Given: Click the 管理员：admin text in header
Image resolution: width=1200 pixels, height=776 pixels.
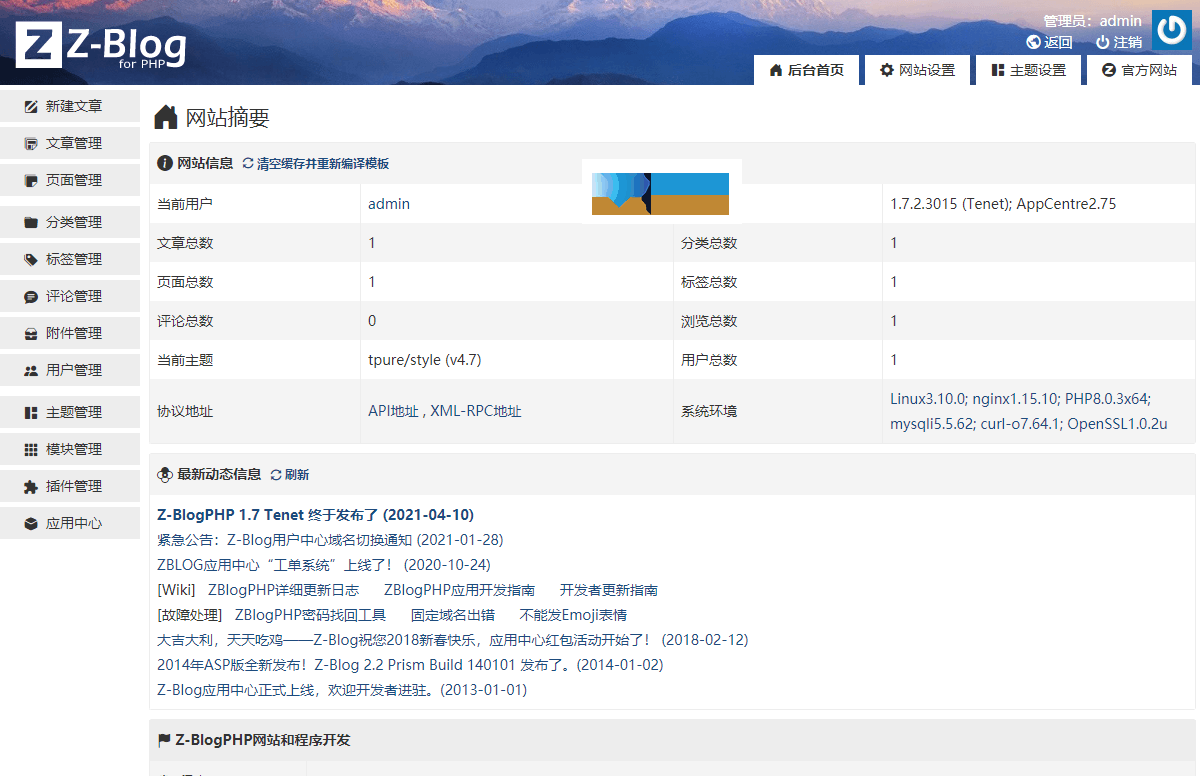Looking at the screenshot, I should click(1092, 20).
